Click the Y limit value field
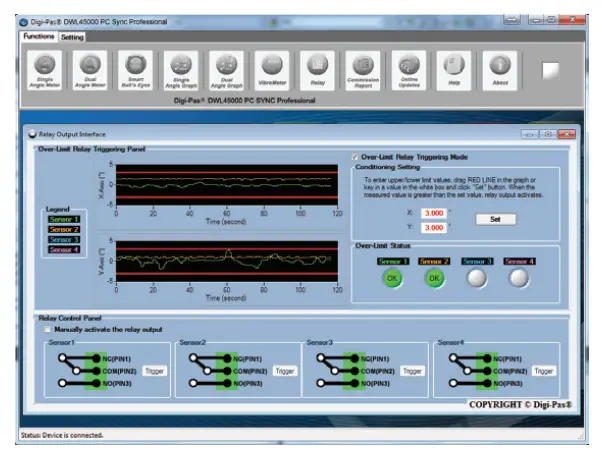Image resolution: width=602 pixels, height=456 pixels. click(434, 228)
